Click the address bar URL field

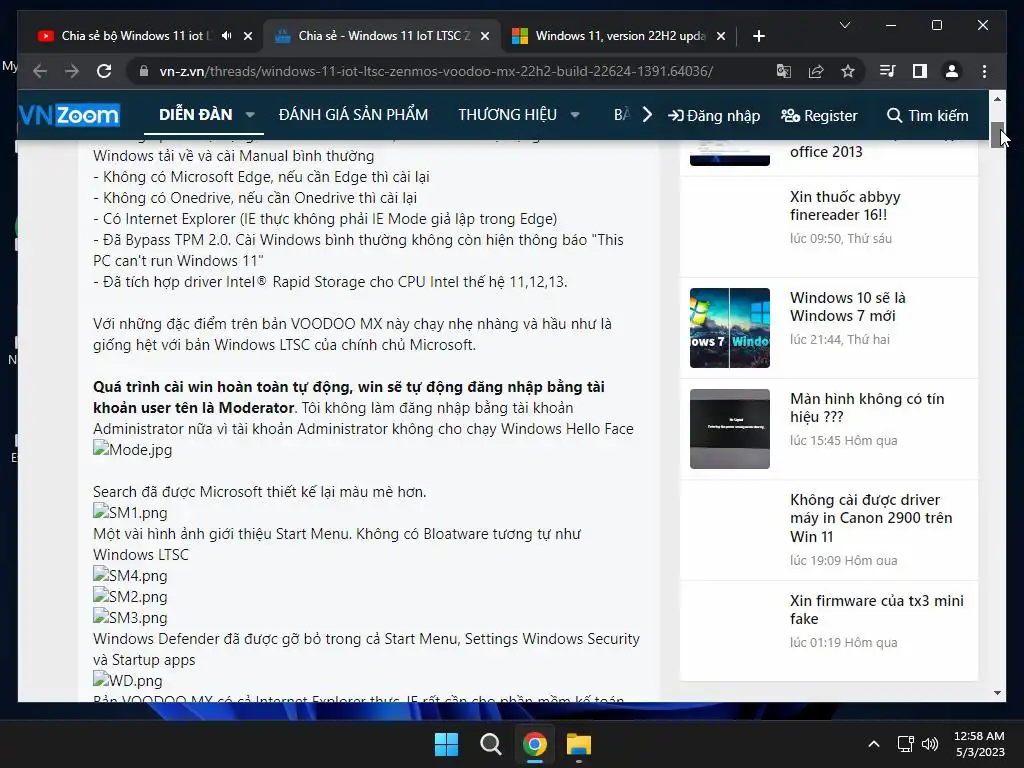(436, 71)
